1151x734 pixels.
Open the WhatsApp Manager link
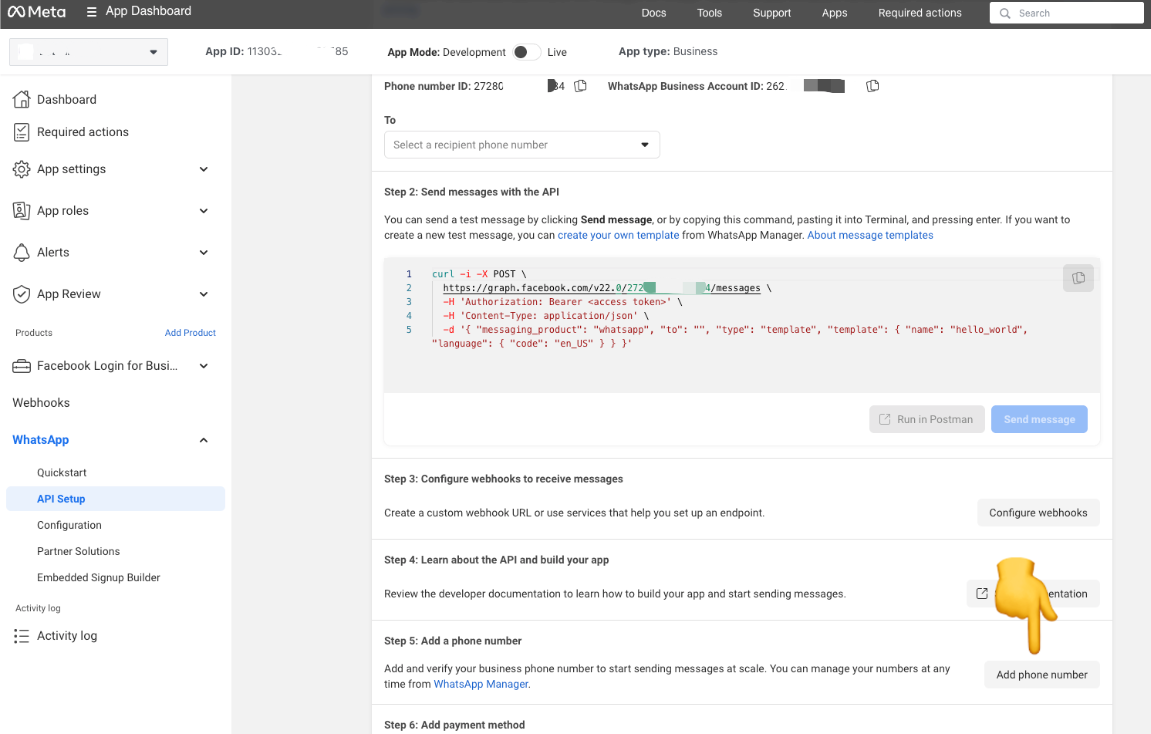tap(480, 684)
